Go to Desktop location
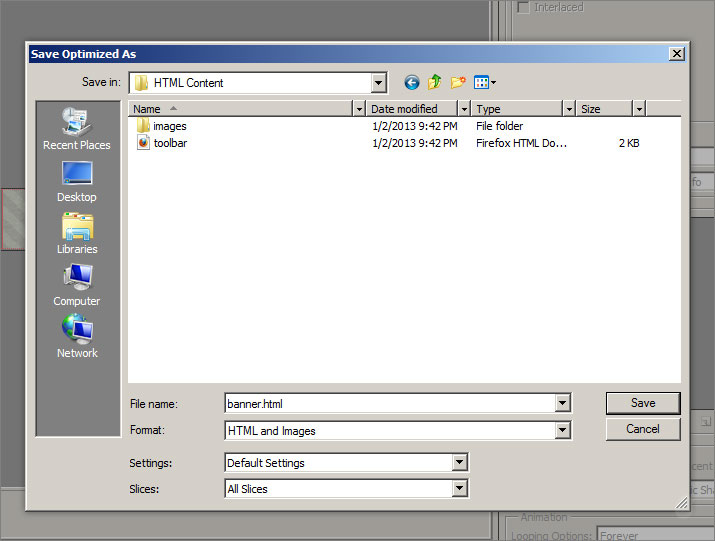Viewport: 715px width, 541px height. 77,182
